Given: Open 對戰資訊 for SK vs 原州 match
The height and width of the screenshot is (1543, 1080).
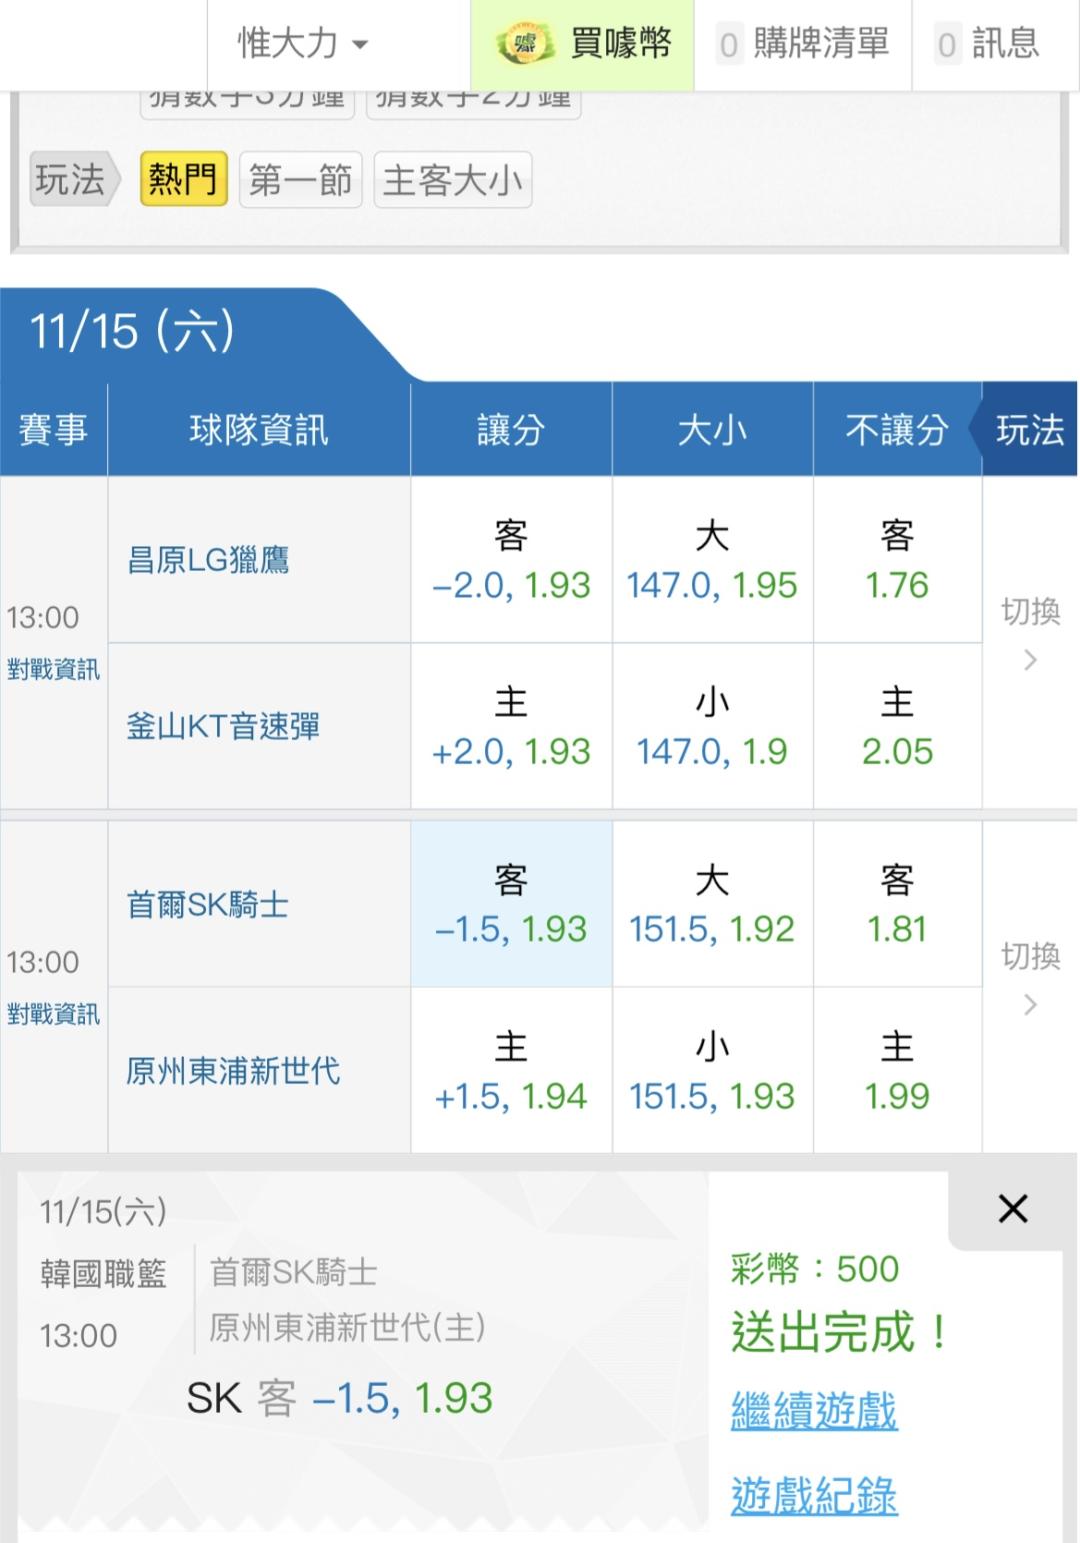Looking at the screenshot, I should tap(53, 1014).
